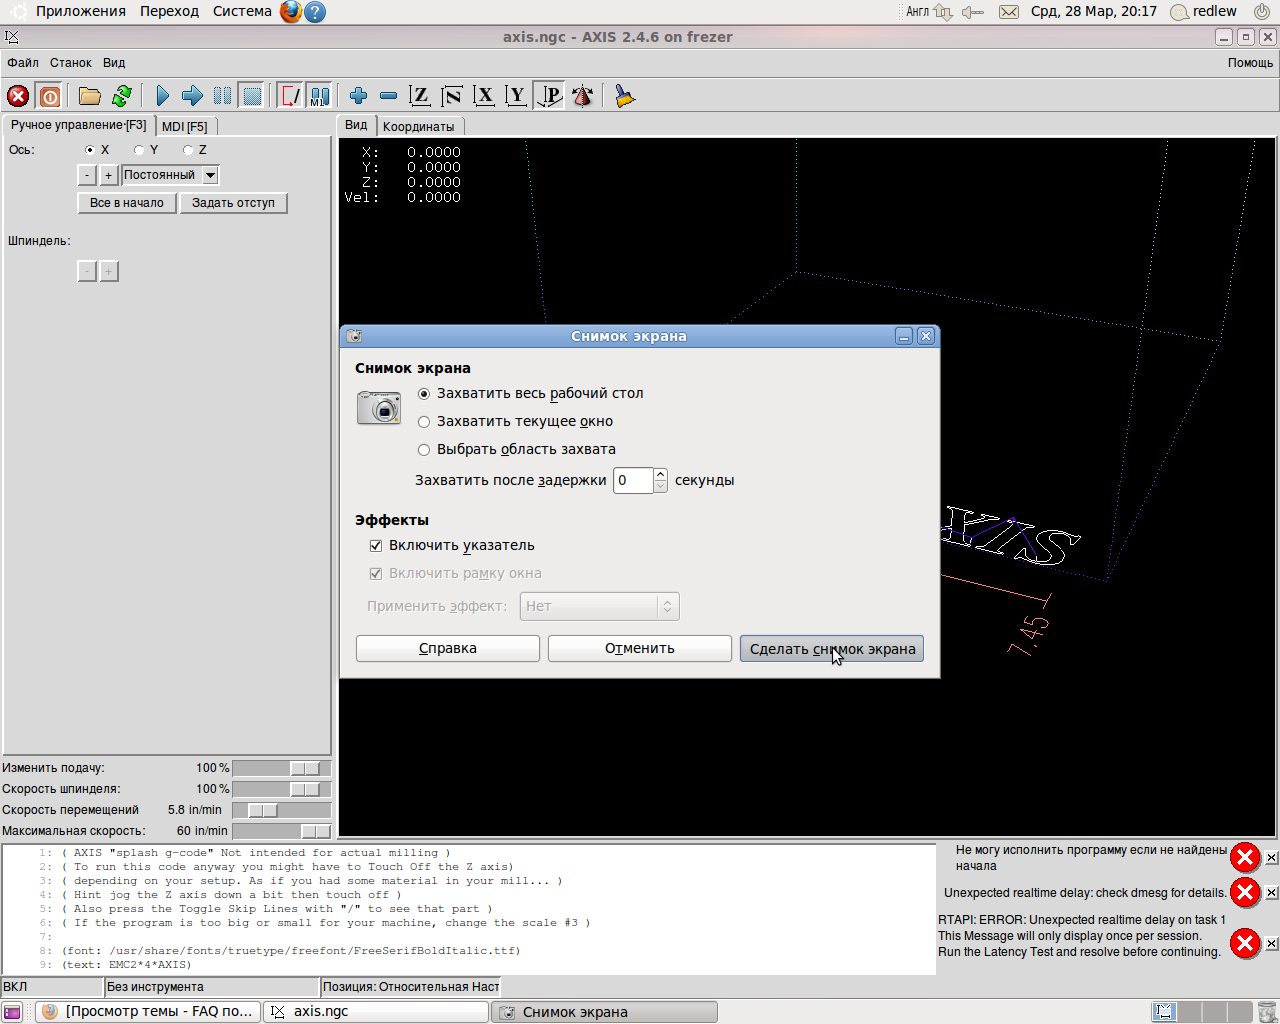
Task: Click the capture delay seconds input field
Action: coord(633,481)
